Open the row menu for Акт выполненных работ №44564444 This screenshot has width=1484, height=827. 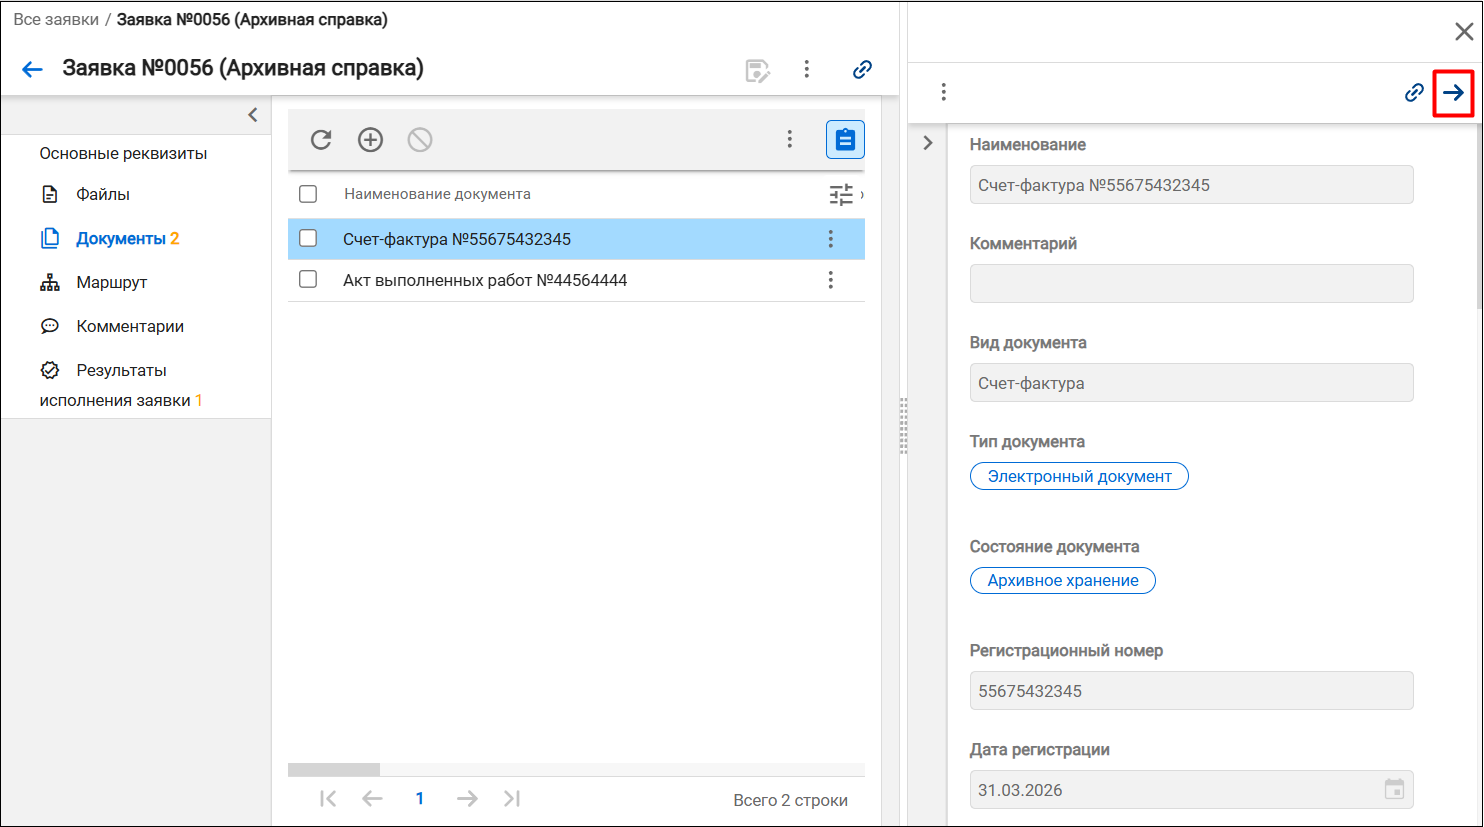coord(831,280)
